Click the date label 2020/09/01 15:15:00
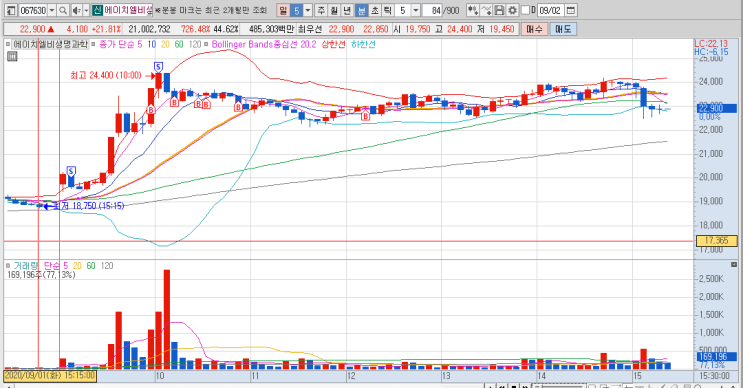 [x=50, y=376]
